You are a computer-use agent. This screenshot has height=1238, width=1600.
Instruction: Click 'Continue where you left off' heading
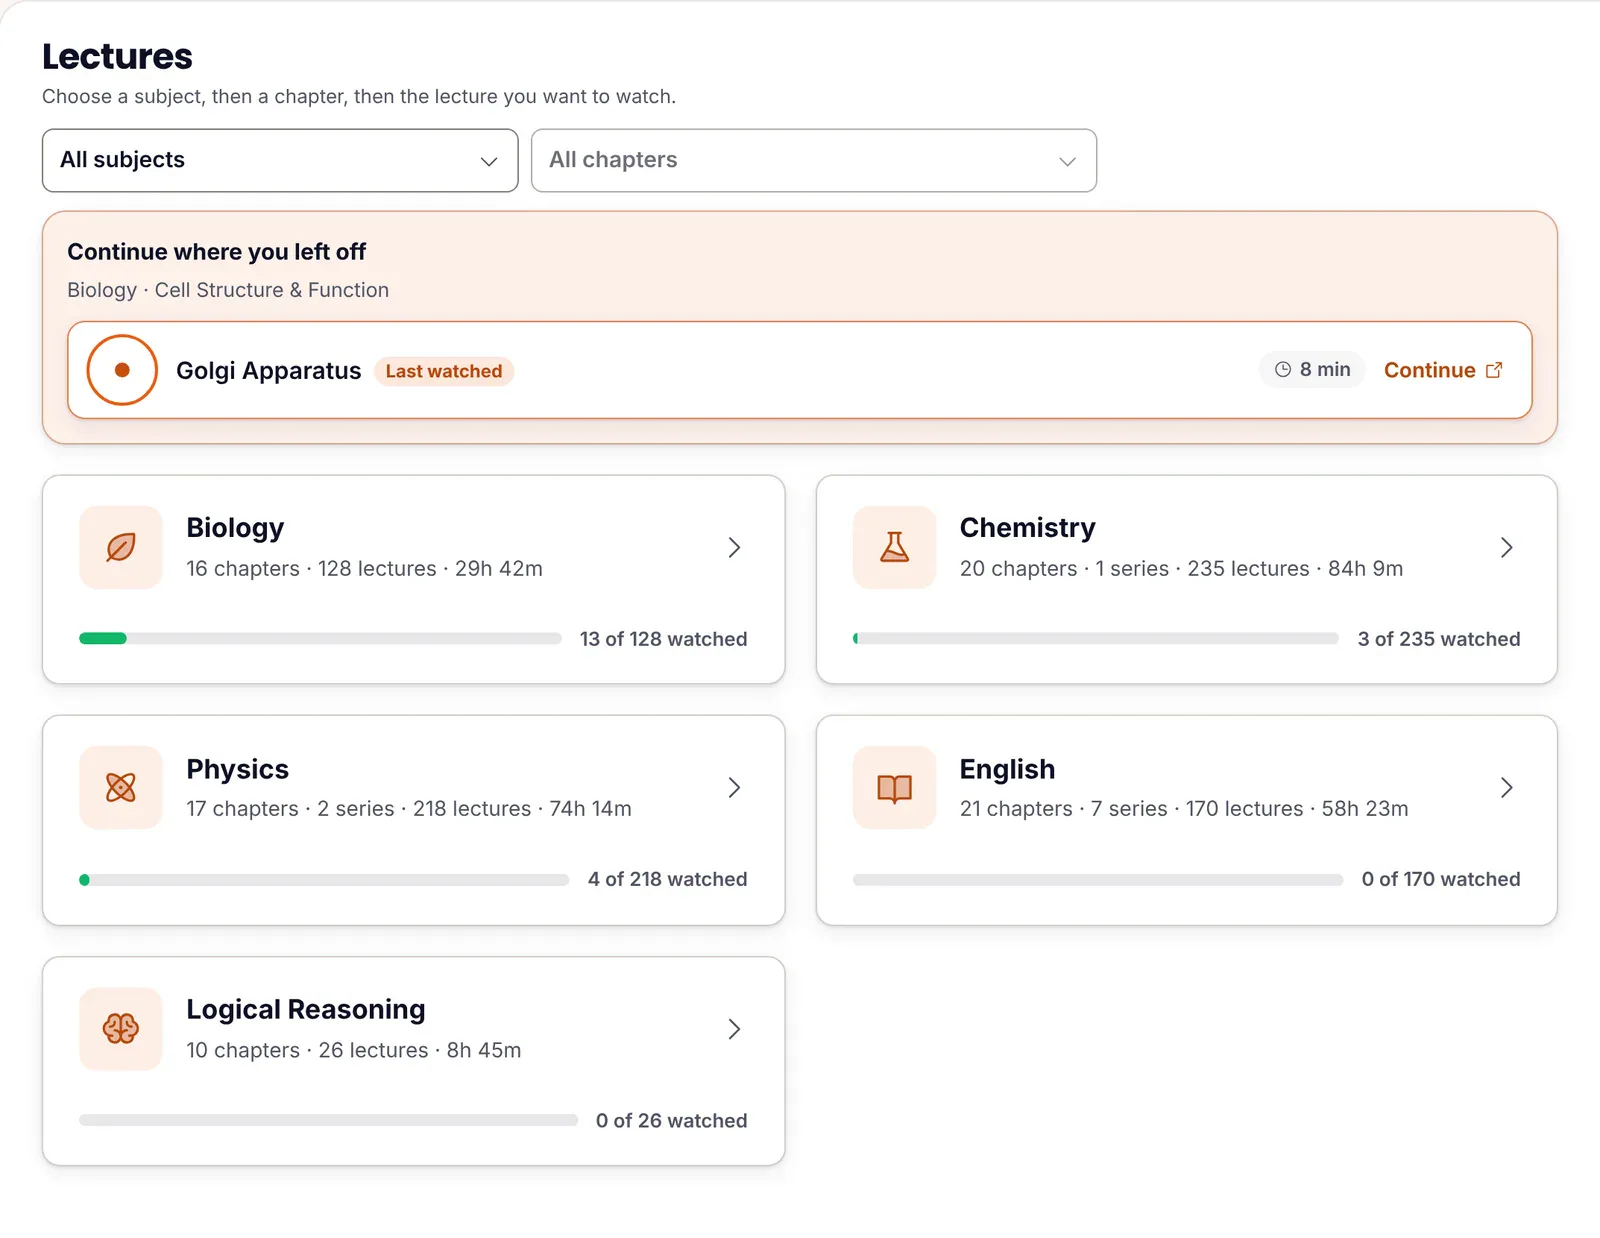(x=216, y=251)
